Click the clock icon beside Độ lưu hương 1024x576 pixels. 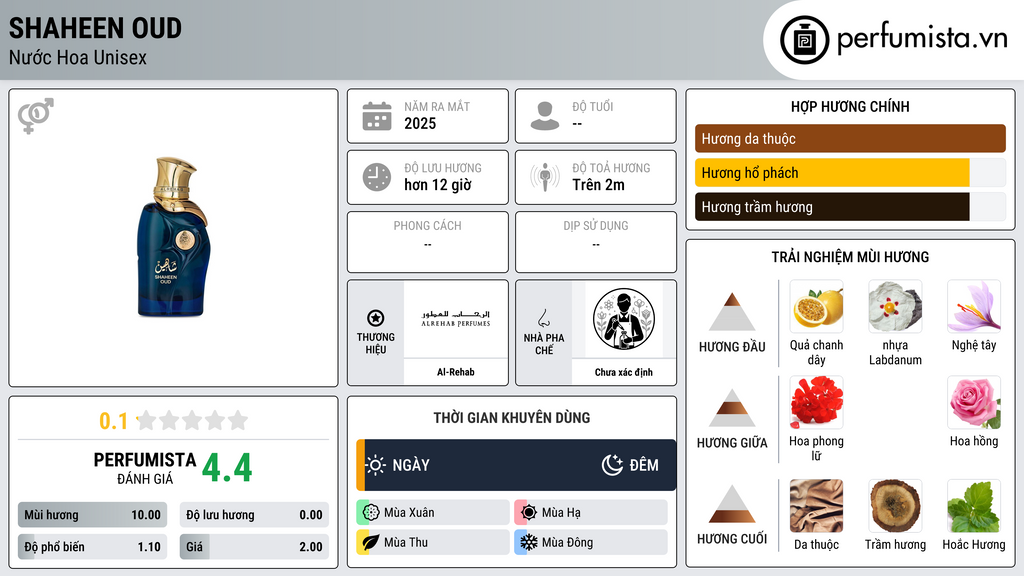[x=377, y=178]
